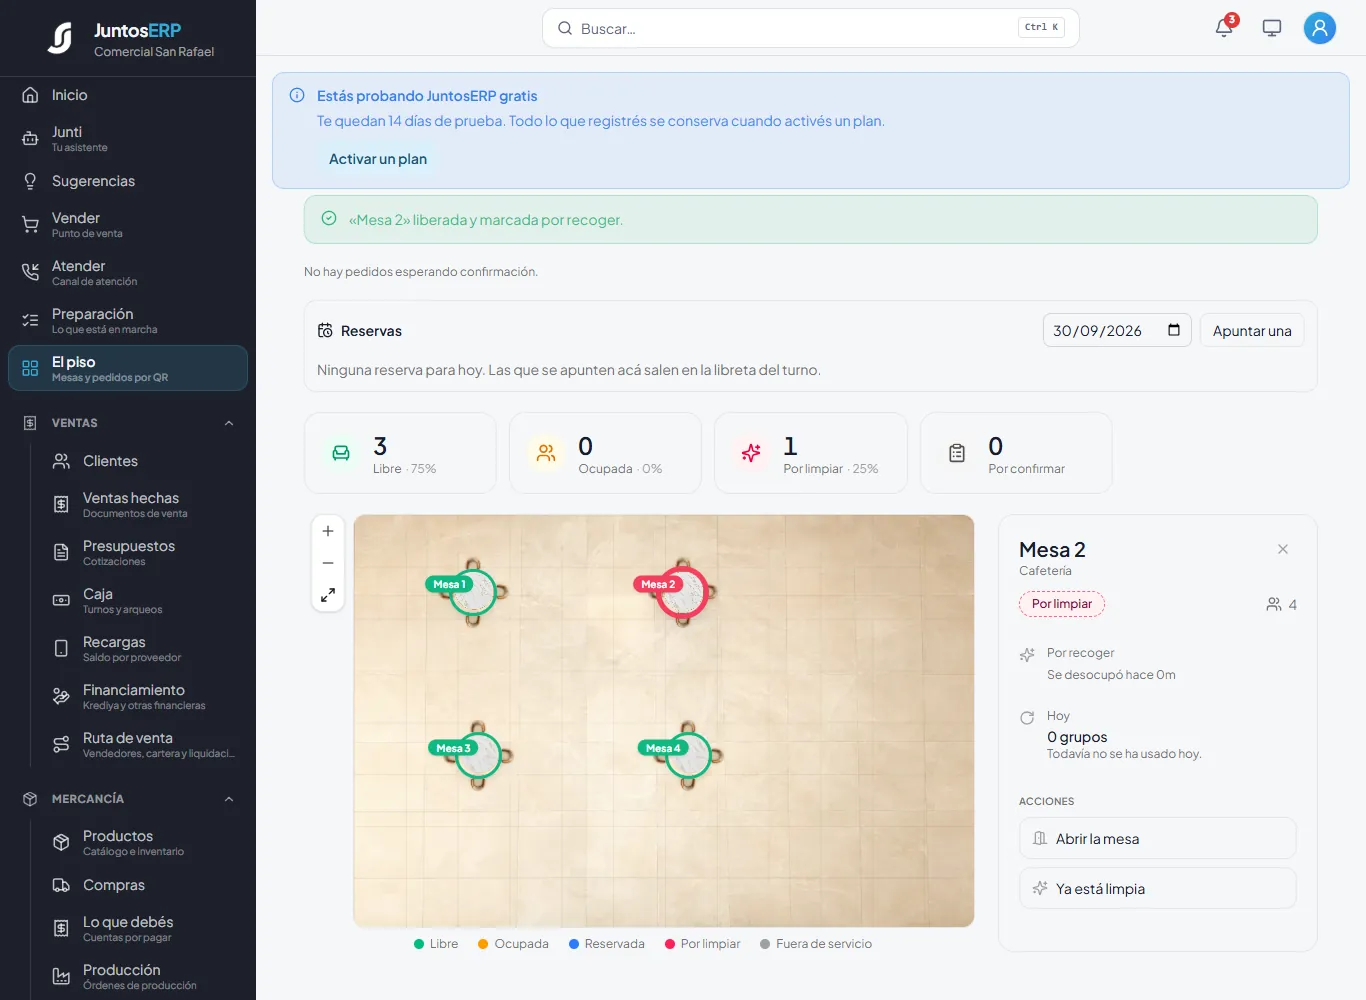Click the JuntosERP logo
The image size is (1366, 1000).
click(60, 38)
